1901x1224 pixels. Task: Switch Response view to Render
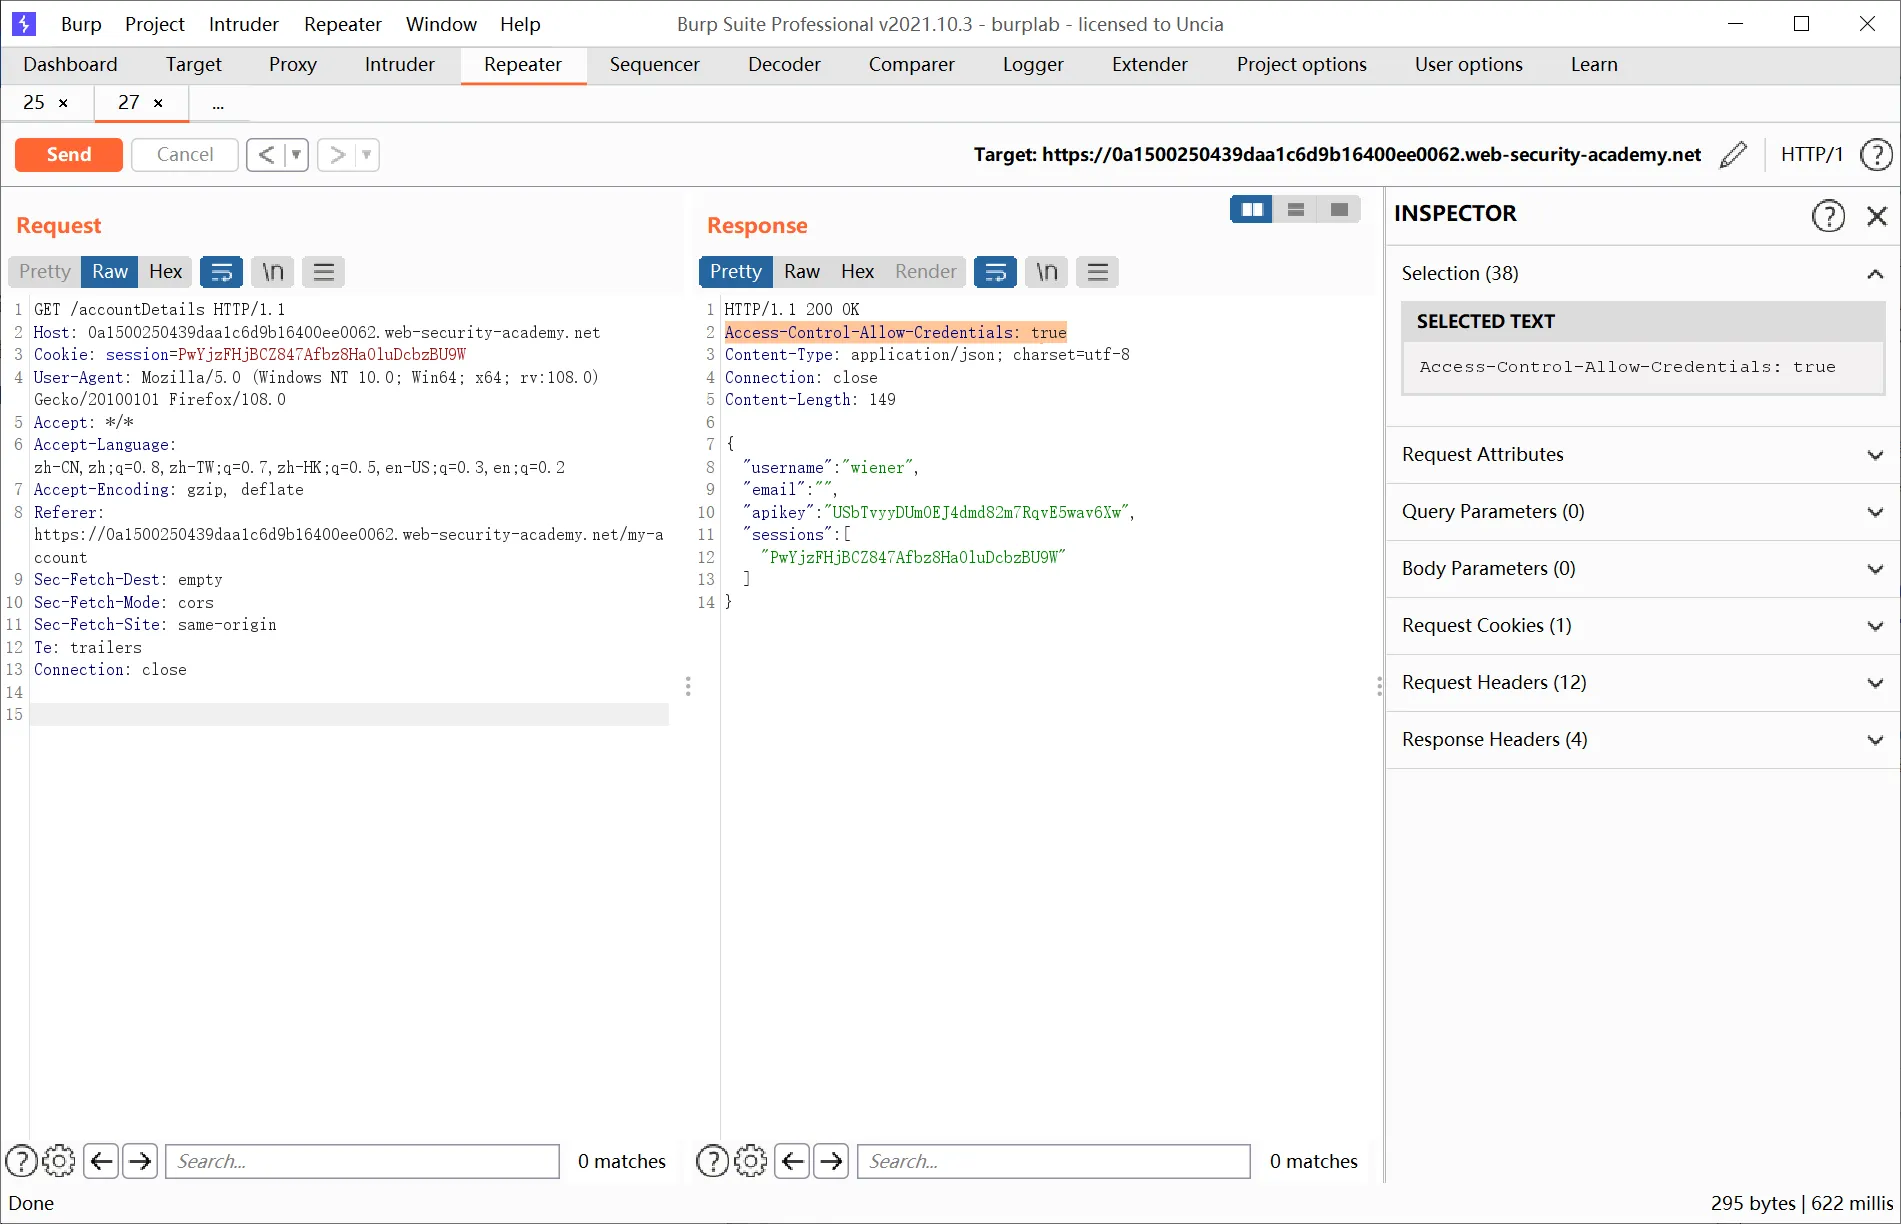926,271
